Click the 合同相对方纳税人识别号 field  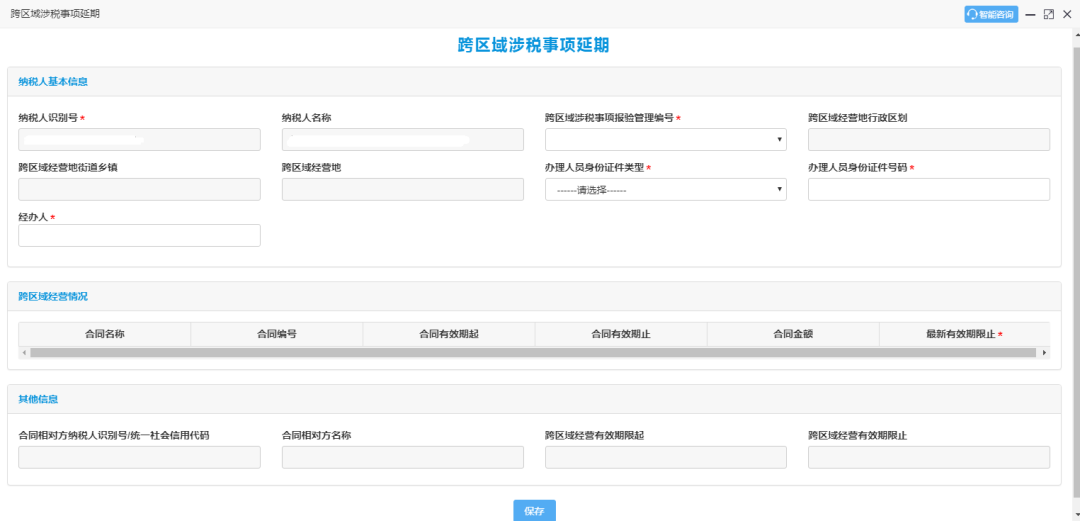pyautogui.click(x=139, y=458)
